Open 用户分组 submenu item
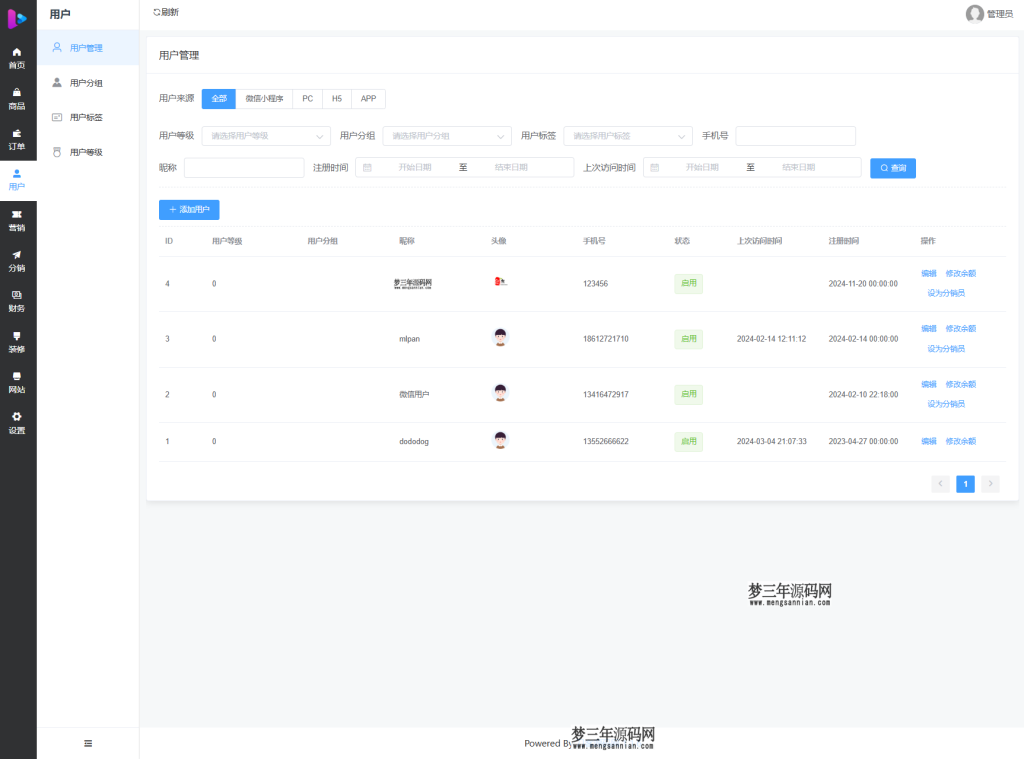Screen dimensions: 1024x759 pos(86,83)
